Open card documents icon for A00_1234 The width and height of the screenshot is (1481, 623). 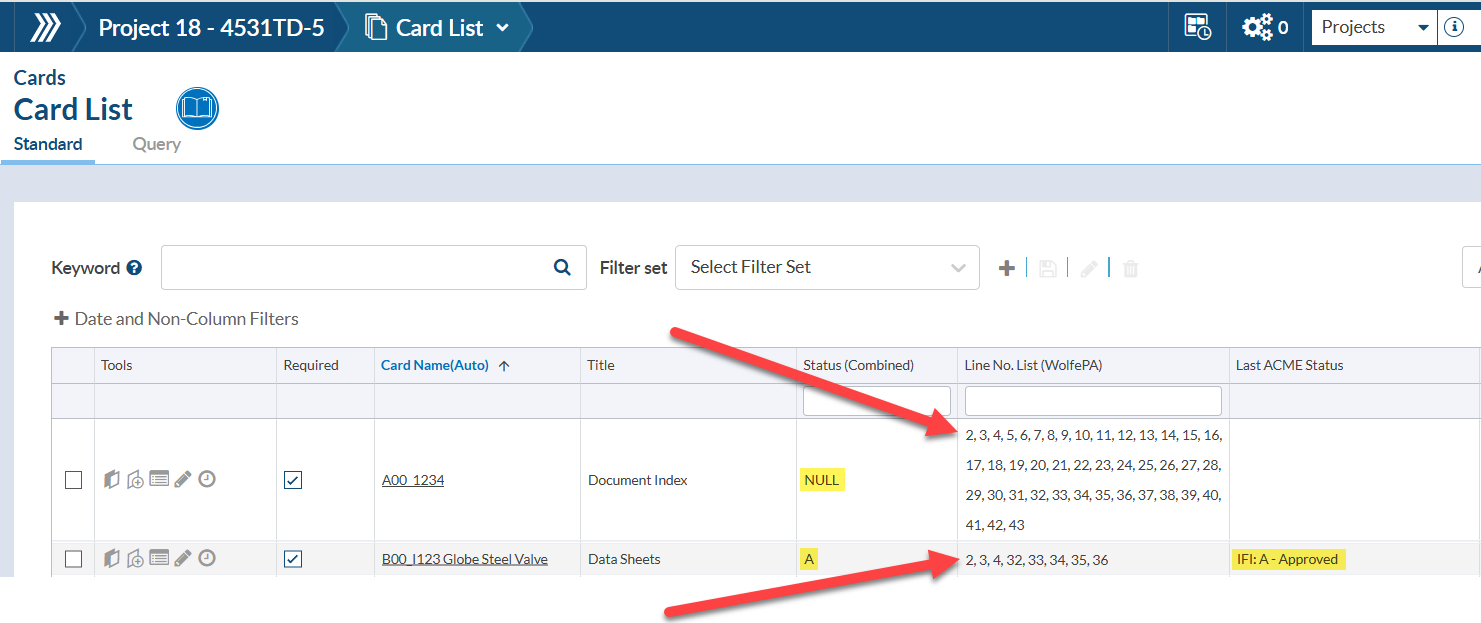point(112,480)
